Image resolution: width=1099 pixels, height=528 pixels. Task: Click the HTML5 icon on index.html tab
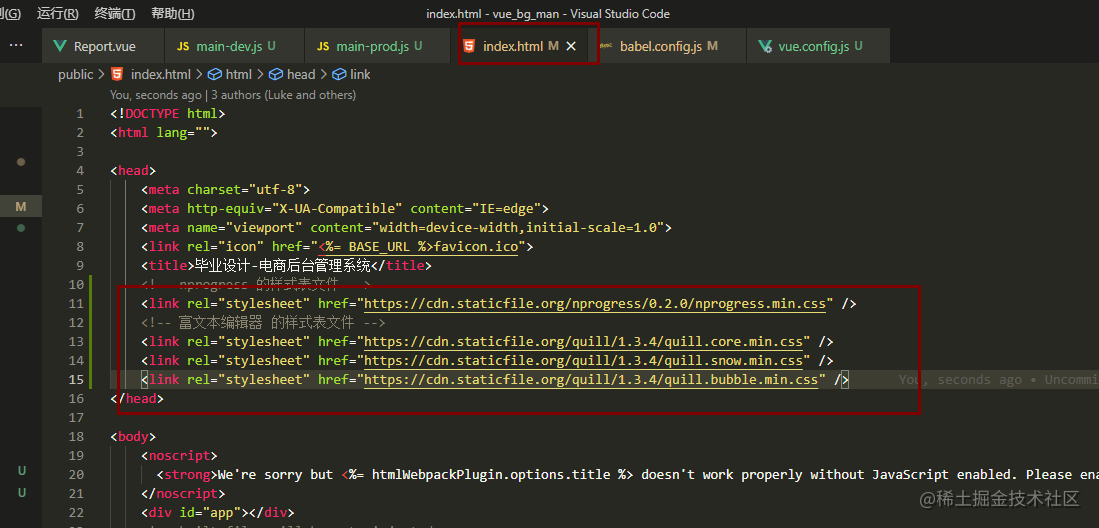tap(468, 46)
